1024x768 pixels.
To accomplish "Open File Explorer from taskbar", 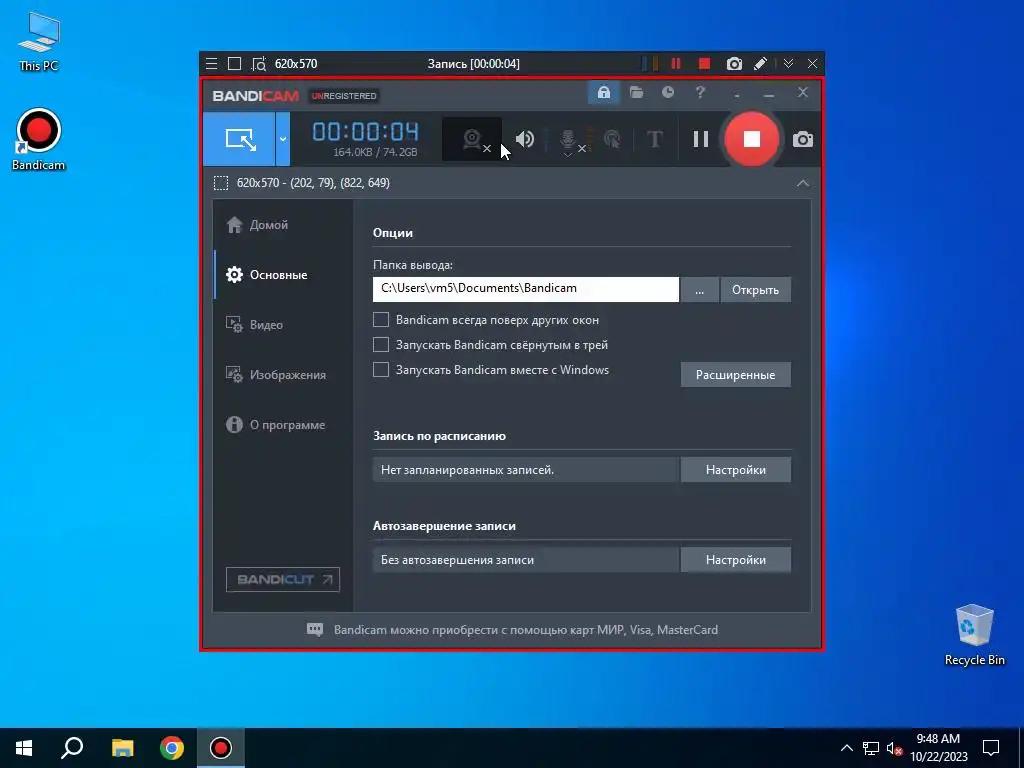I will click(122, 748).
